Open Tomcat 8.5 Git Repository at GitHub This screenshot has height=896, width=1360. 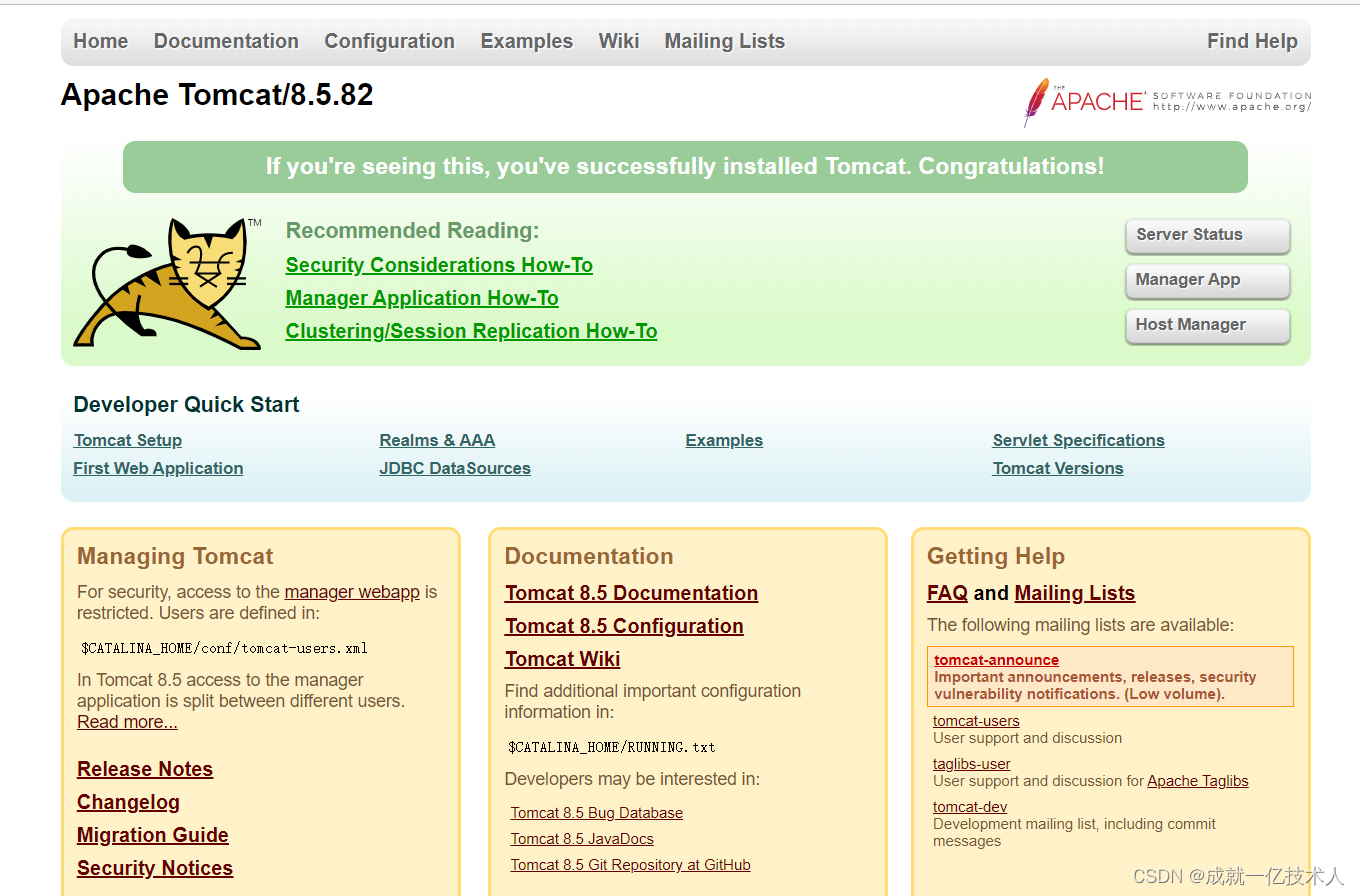(x=631, y=865)
